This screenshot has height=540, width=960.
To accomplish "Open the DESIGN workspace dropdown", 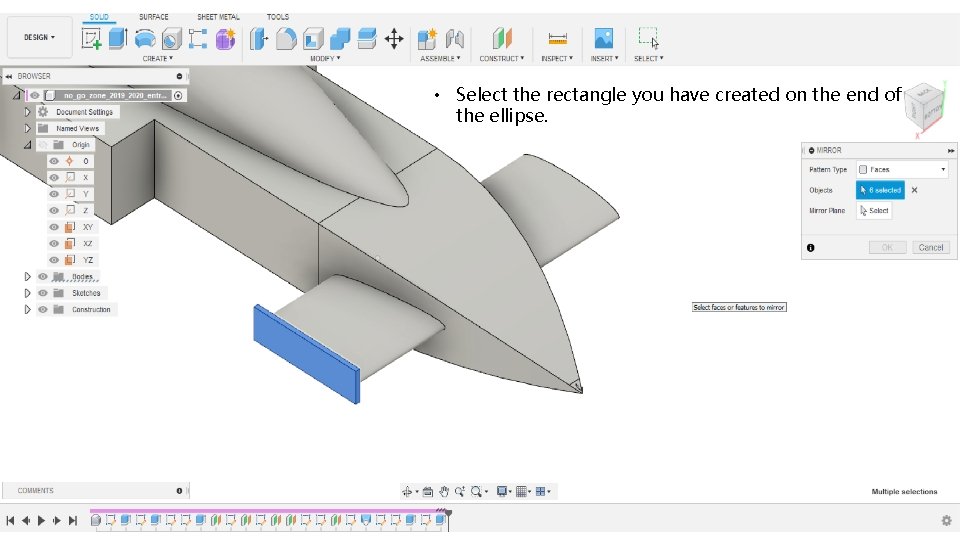I will click(x=40, y=37).
